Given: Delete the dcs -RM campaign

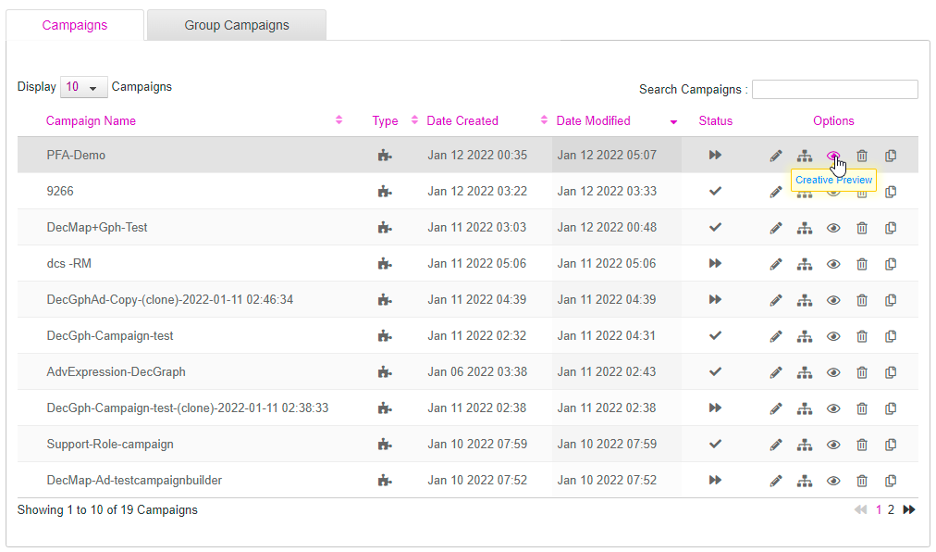Looking at the screenshot, I should click(861, 264).
